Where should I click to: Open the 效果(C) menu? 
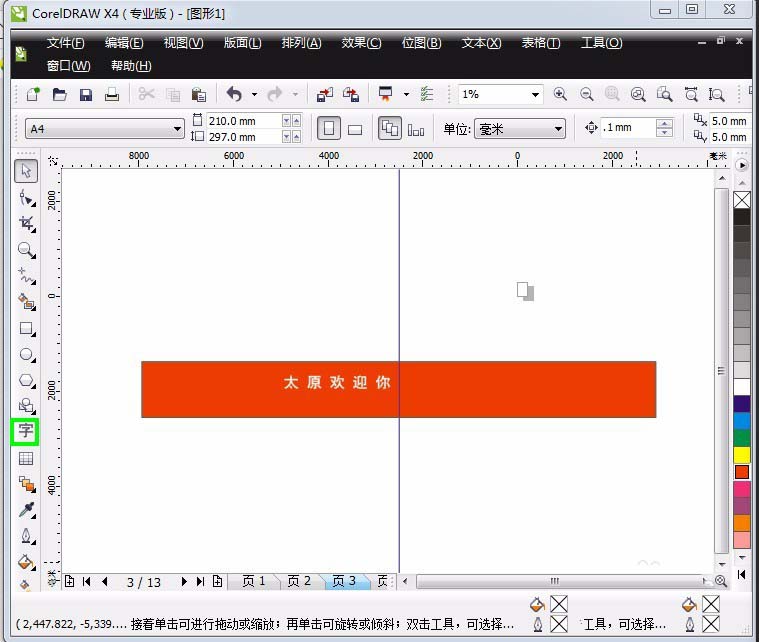[x=361, y=43]
